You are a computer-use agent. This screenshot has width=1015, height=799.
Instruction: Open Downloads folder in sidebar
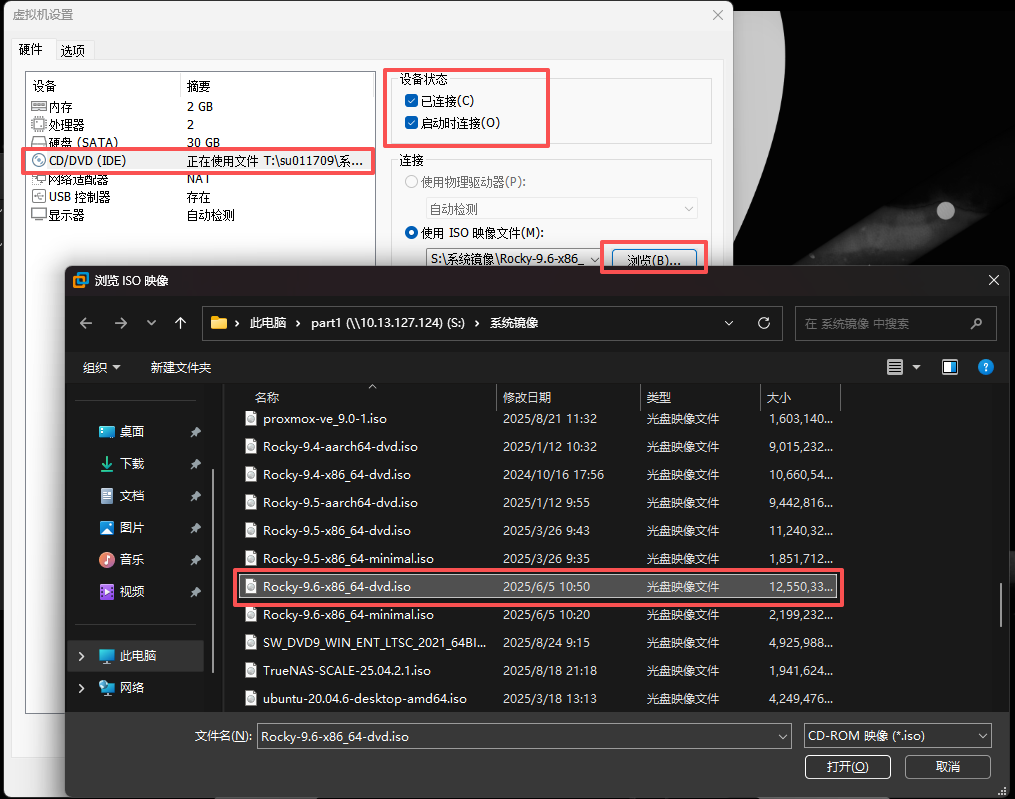(131, 464)
